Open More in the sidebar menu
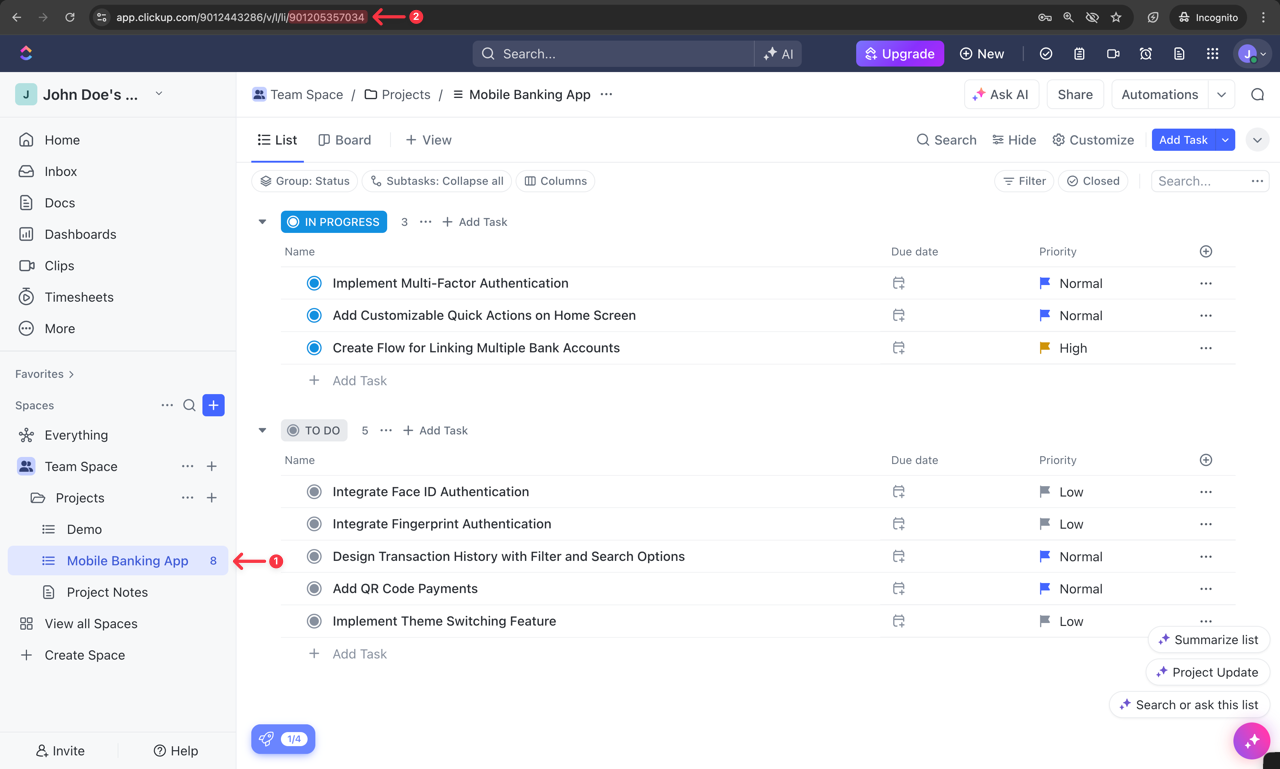 click(57, 328)
